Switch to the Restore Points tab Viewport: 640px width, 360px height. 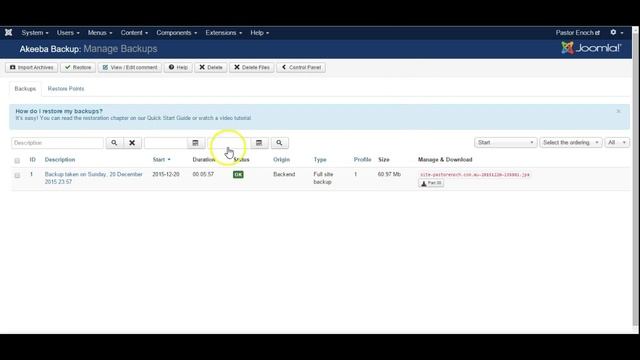[x=66, y=89]
